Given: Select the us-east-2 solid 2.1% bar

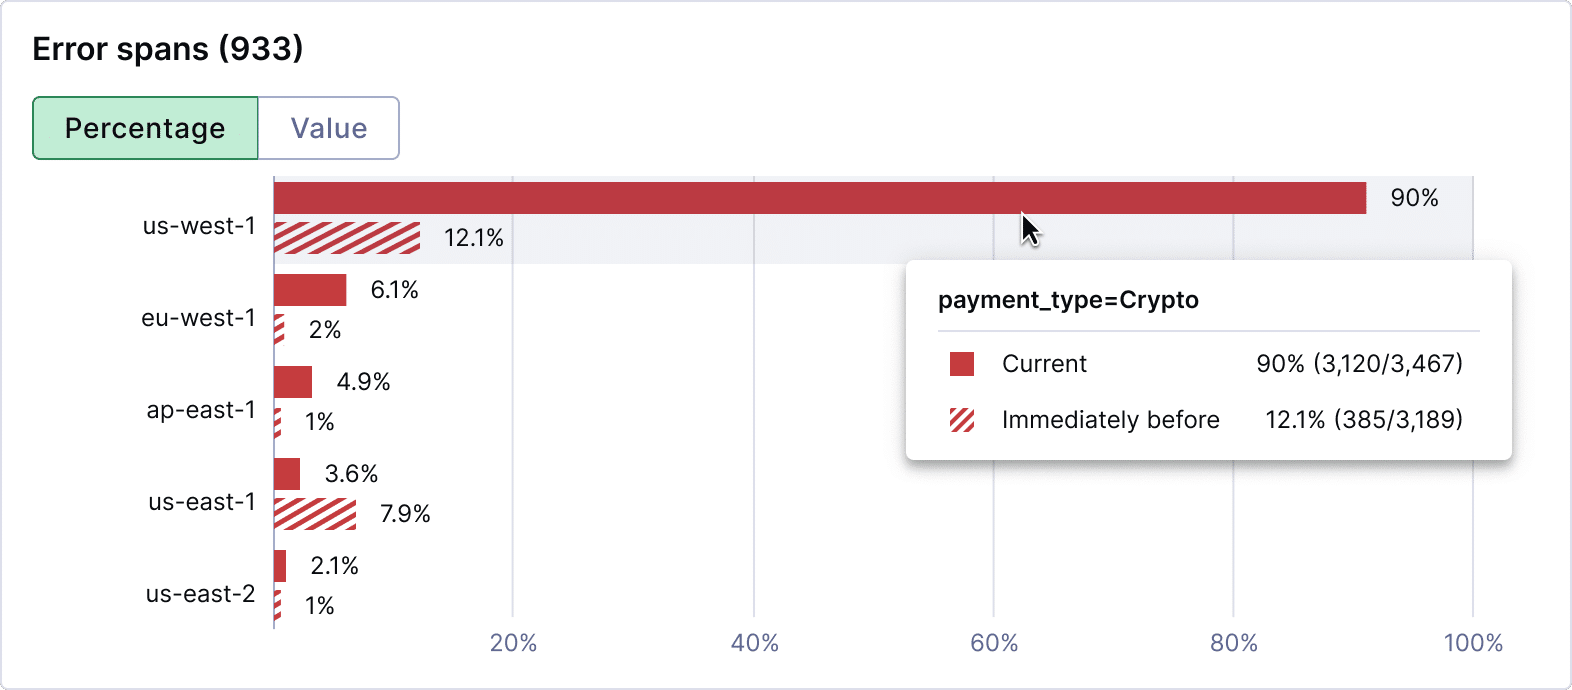Looking at the screenshot, I should (280, 566).
